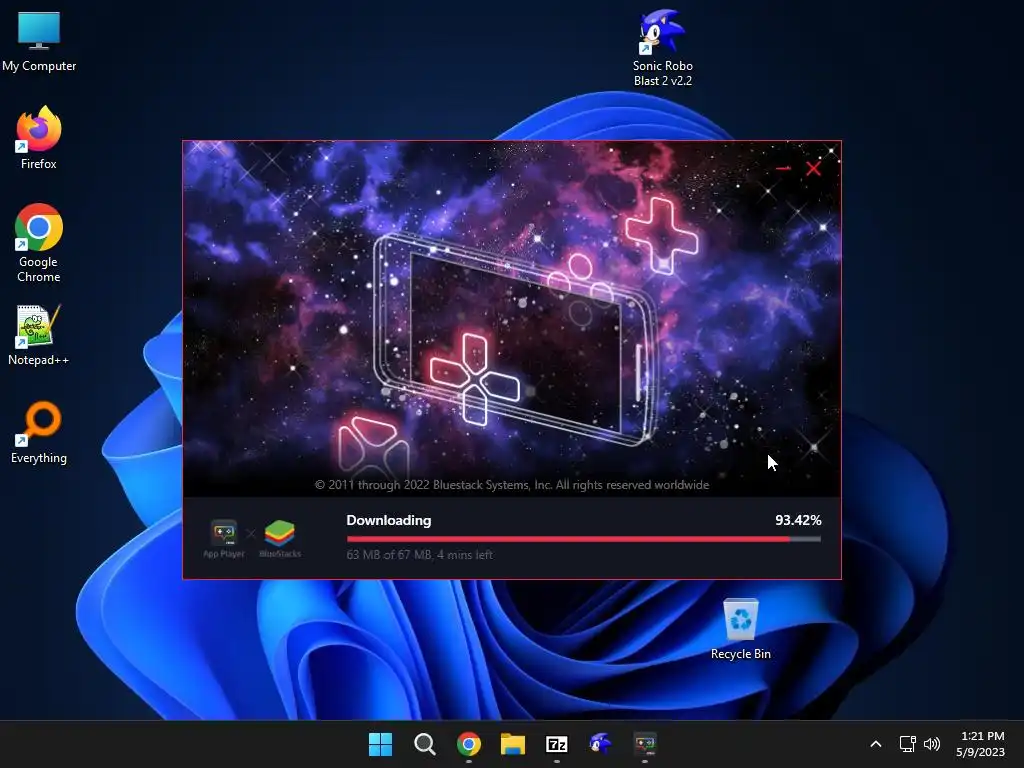Viewport: 1024px width, 768px height.
Task: Open the volume tray icon
Action: pyautogui.click(x=932, y=744)
